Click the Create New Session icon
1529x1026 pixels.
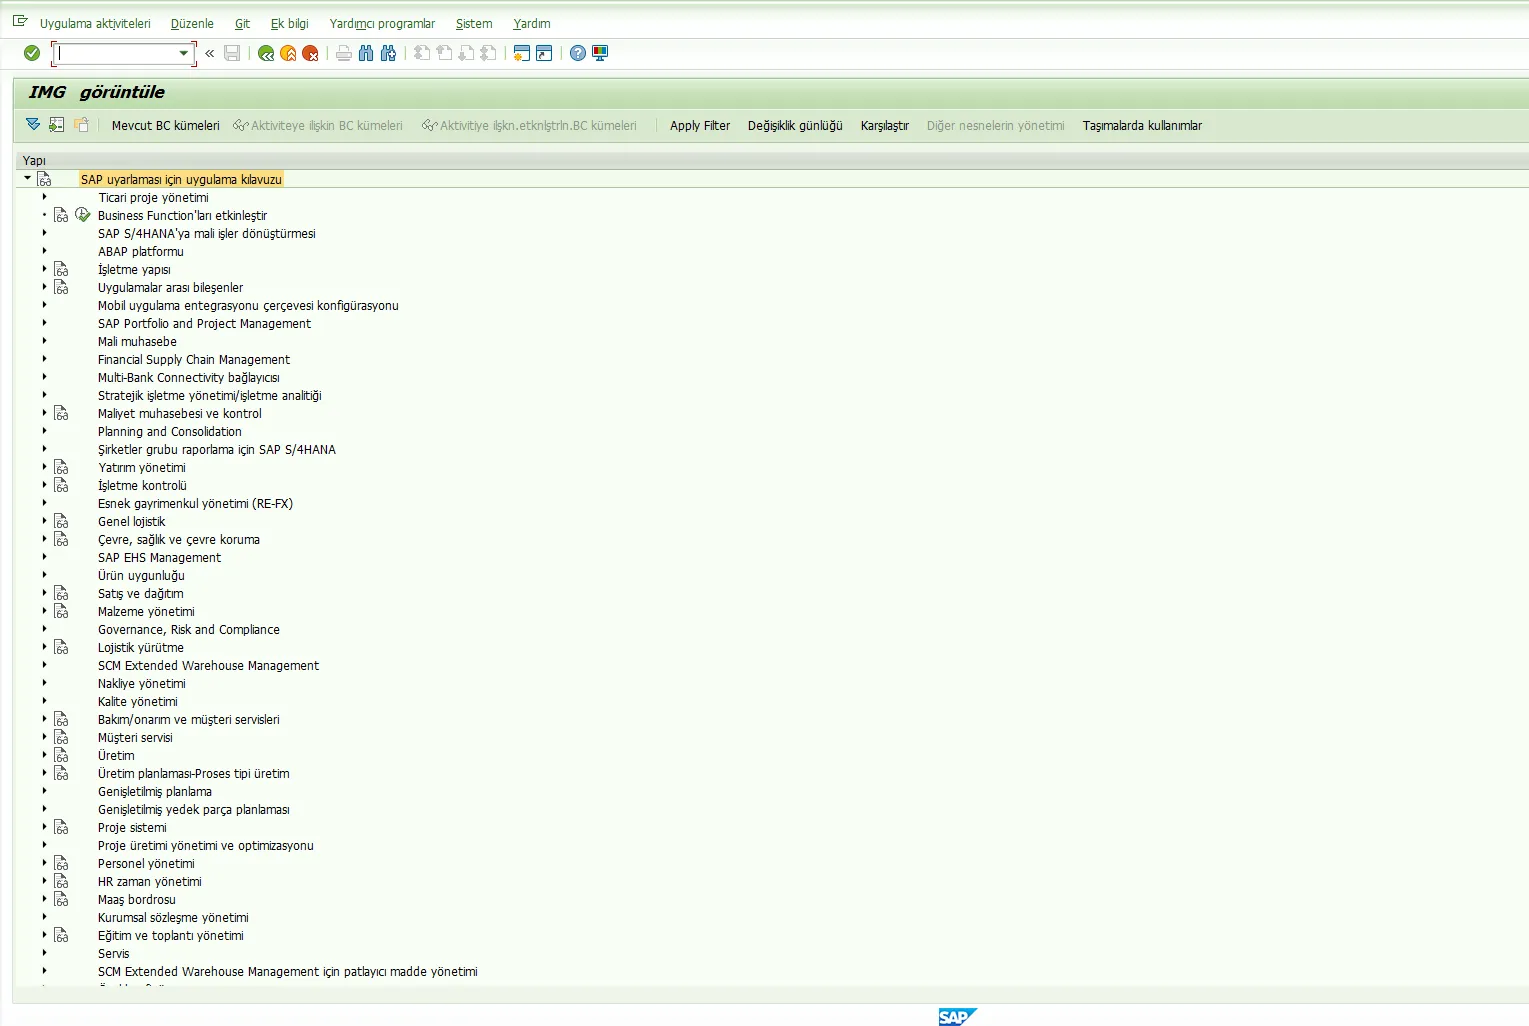click(522, 53)
